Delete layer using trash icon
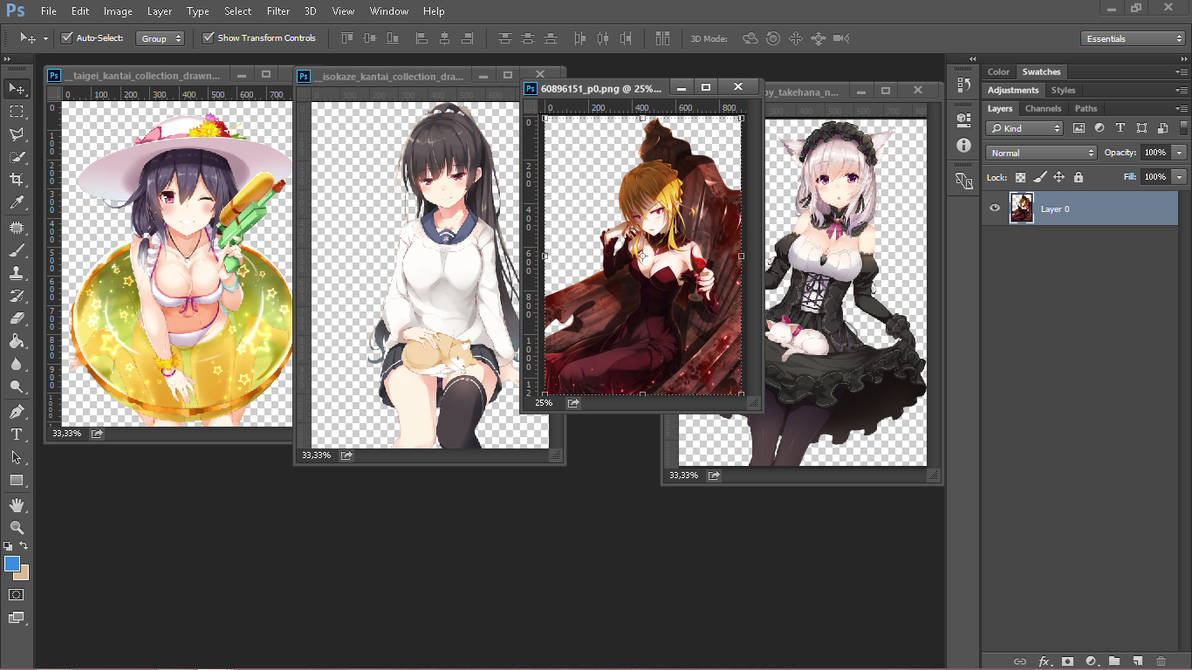This screenshot has width=1192, height=670. click(1161, 661)
